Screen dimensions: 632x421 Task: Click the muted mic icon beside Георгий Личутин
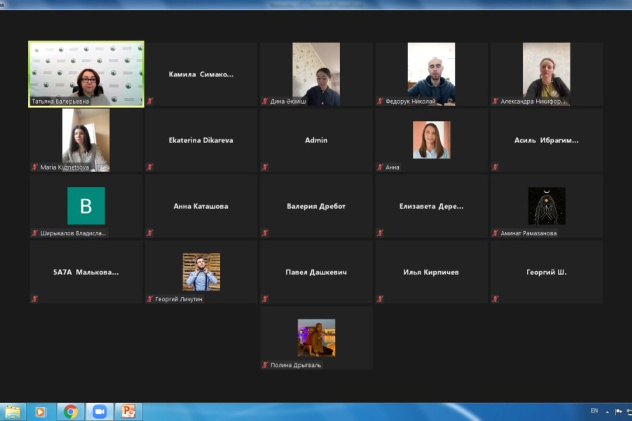point(150,299)
